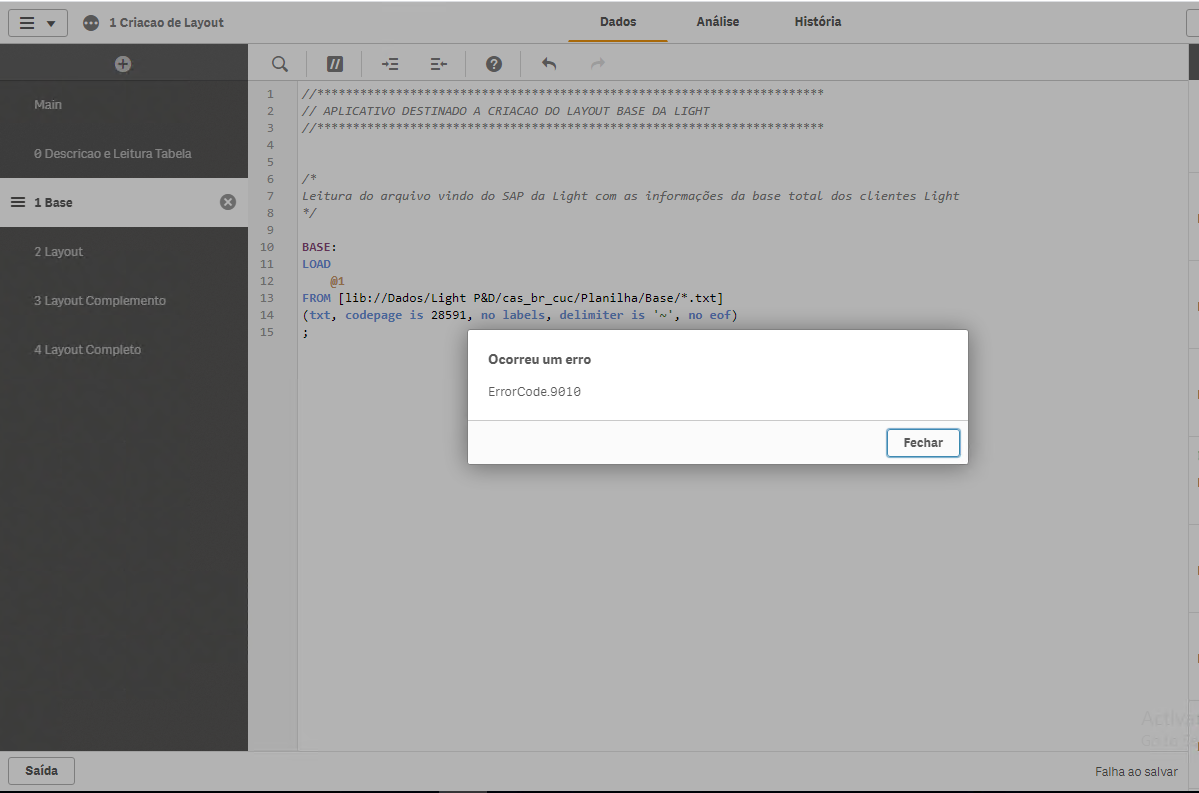Add a new script section with plus icon
The height and width of the screenshot is (793, 1199).
click(123, 64)
